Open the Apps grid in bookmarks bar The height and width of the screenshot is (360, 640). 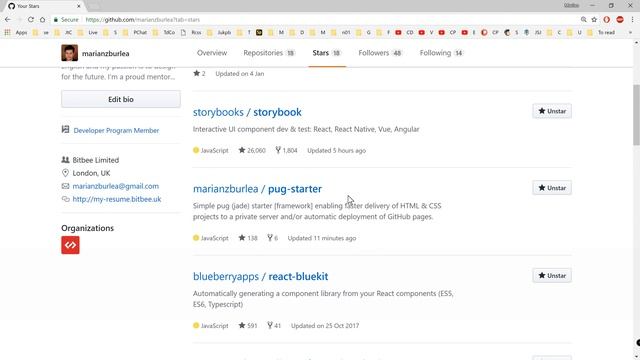(x=16, y=32)
